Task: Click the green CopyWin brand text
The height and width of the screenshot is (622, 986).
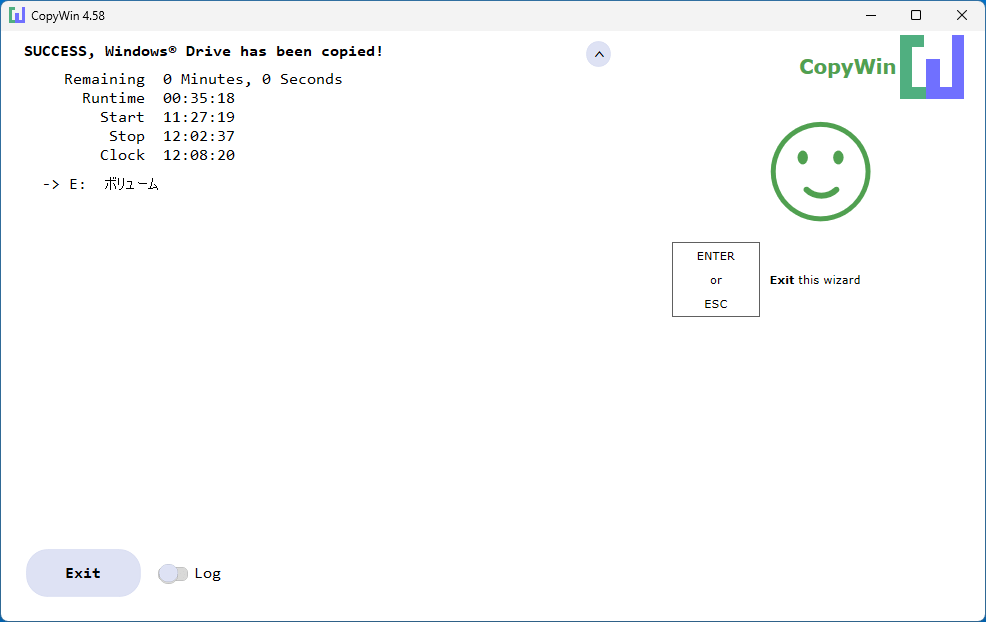Action: (847, 67)
